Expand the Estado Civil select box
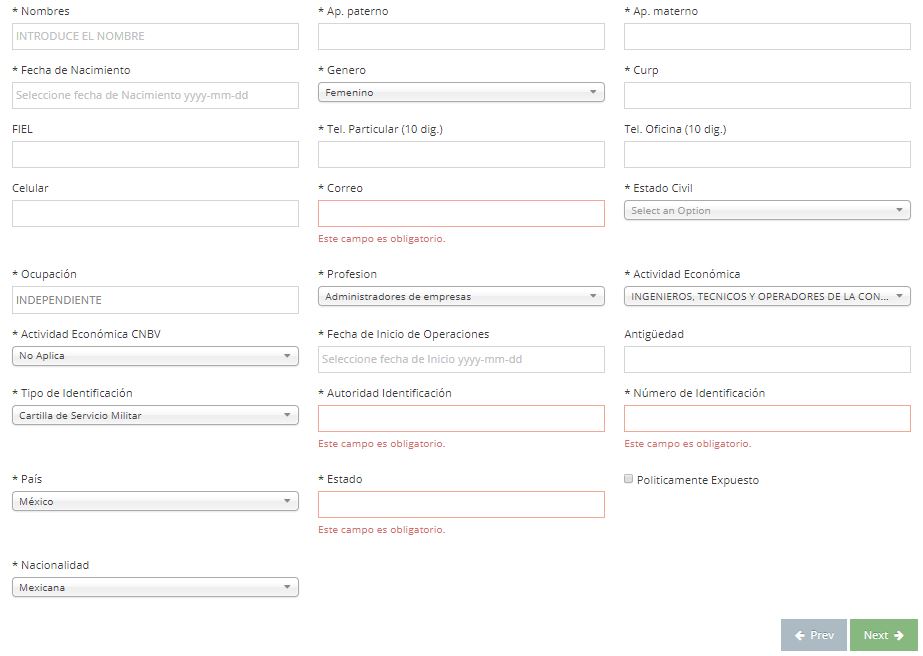The height and width of the screenshot is (656, 923). pos(767,211)
